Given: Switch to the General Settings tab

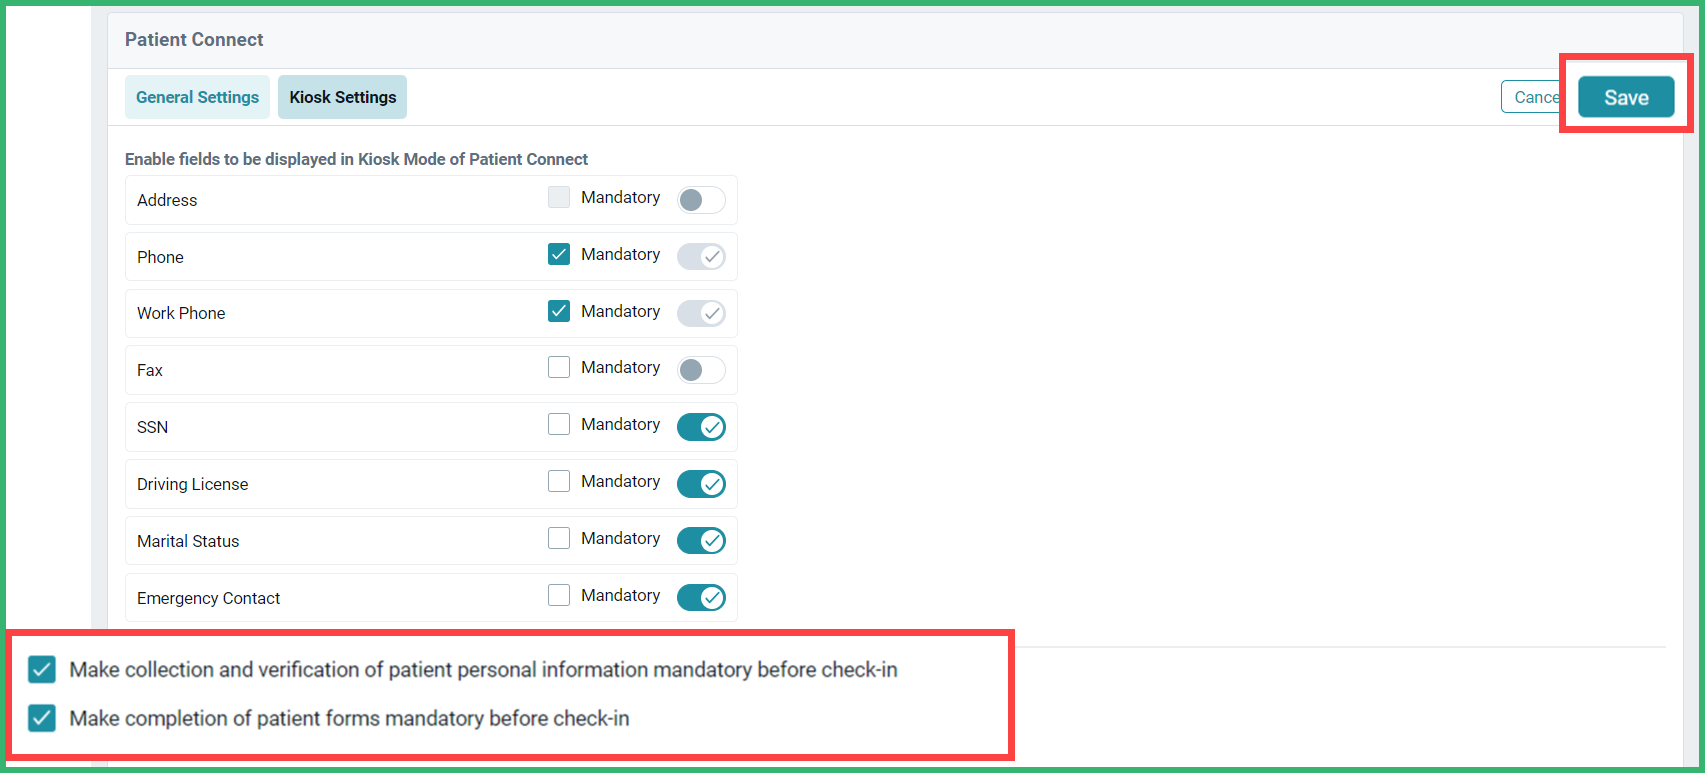Looking at the screenshot, I should coord(197,96).
